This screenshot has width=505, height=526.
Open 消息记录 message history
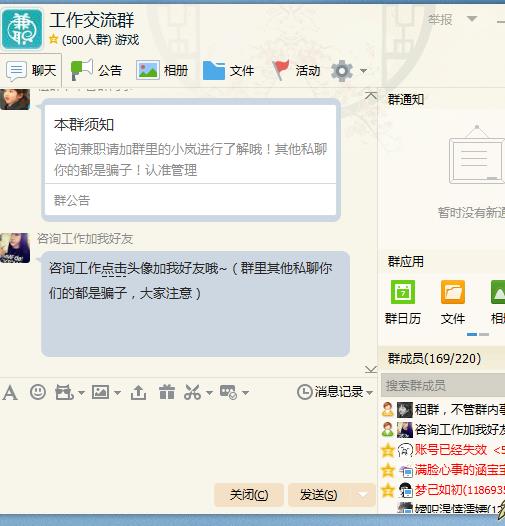click(x=330, y=392)
